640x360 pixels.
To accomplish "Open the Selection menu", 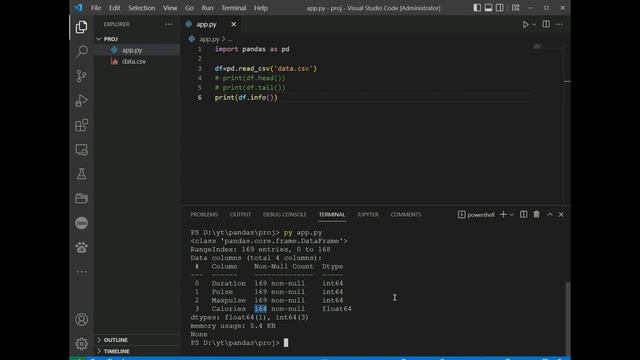I will tap(142, 8).
